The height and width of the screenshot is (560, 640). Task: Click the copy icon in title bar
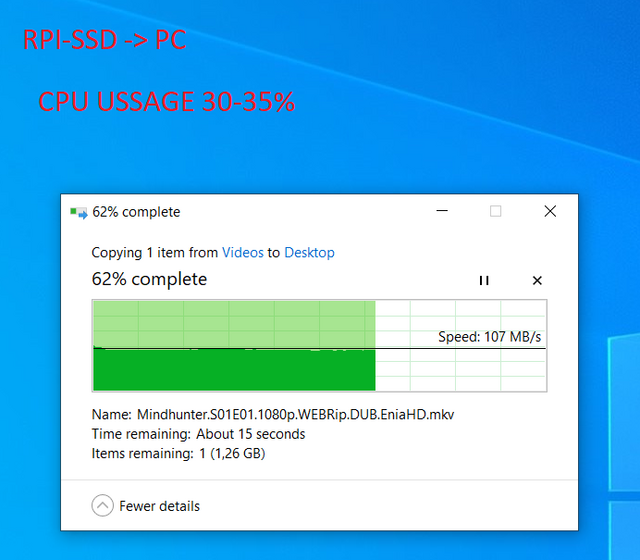click(x=79, y=212)
